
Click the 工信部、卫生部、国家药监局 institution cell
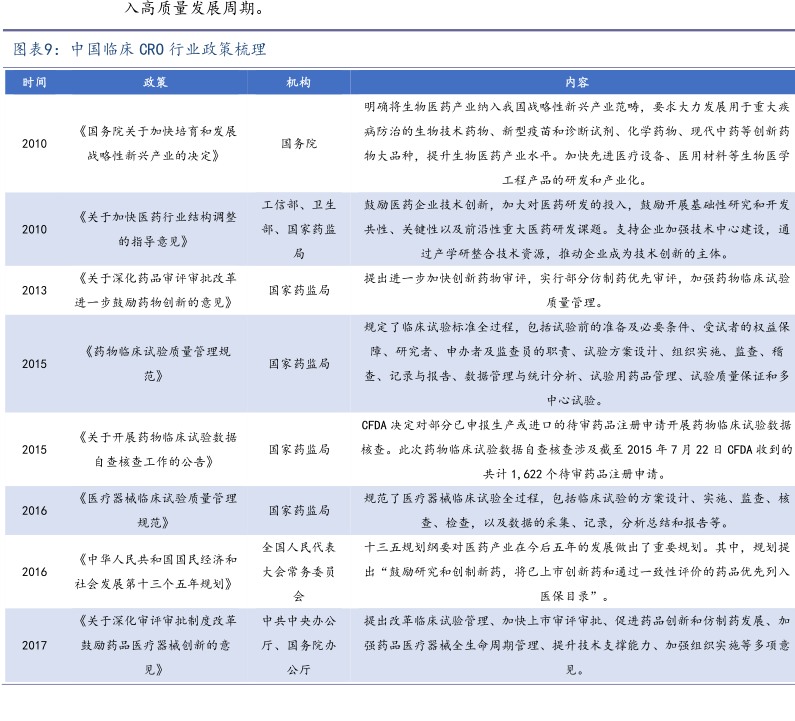click(x=298, y=229)
